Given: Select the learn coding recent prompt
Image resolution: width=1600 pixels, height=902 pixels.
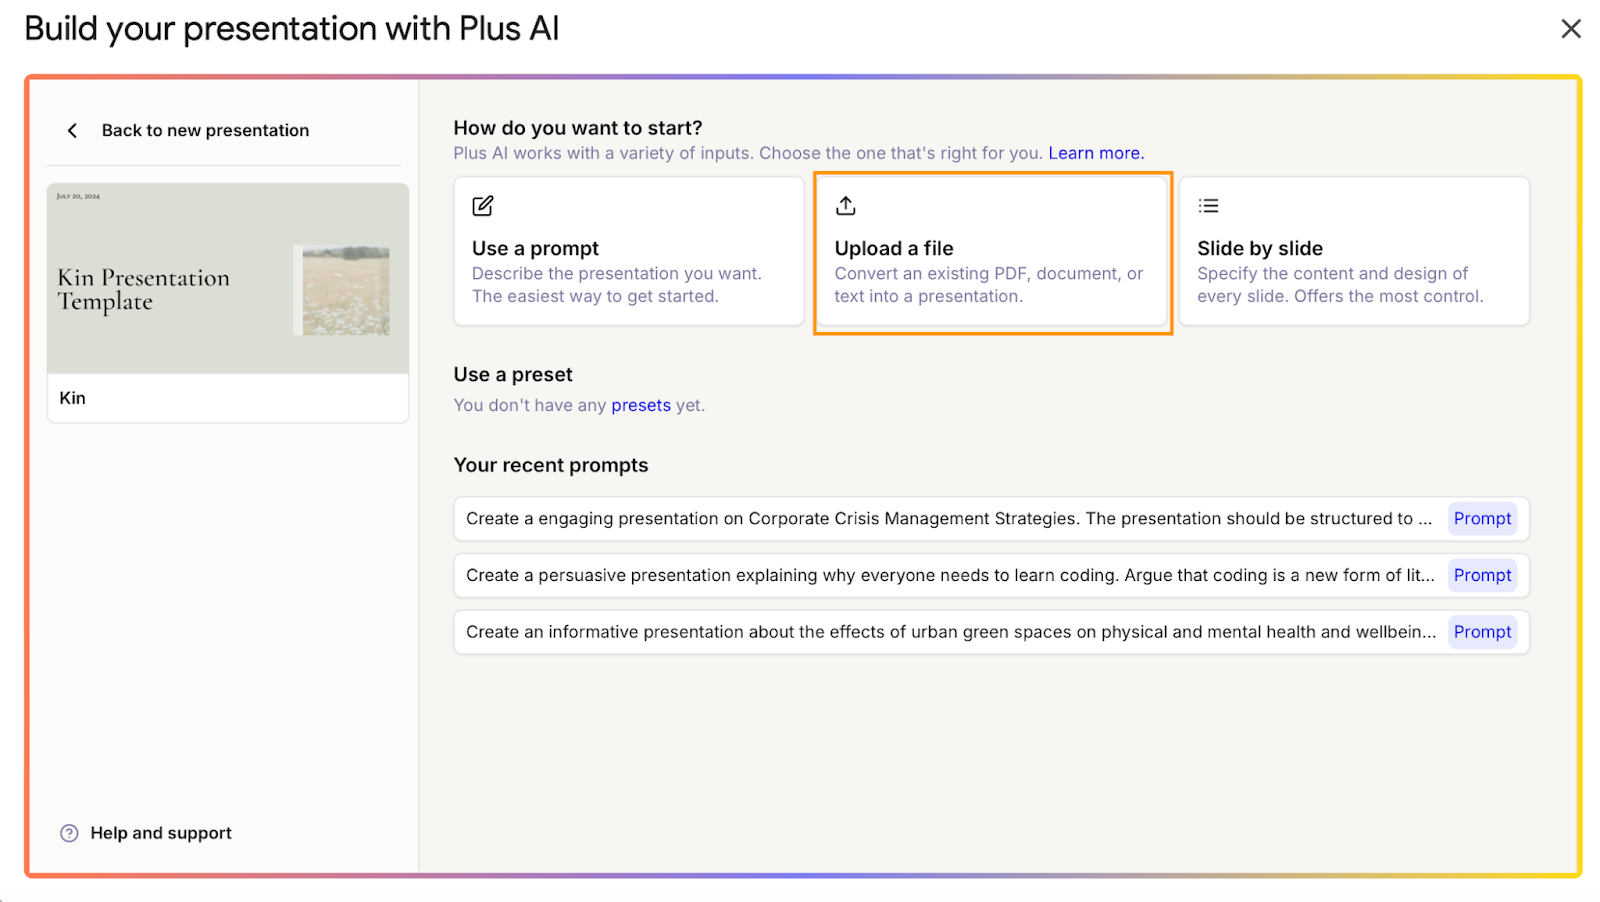Looking at the screenshot, I should click(991, 576).
